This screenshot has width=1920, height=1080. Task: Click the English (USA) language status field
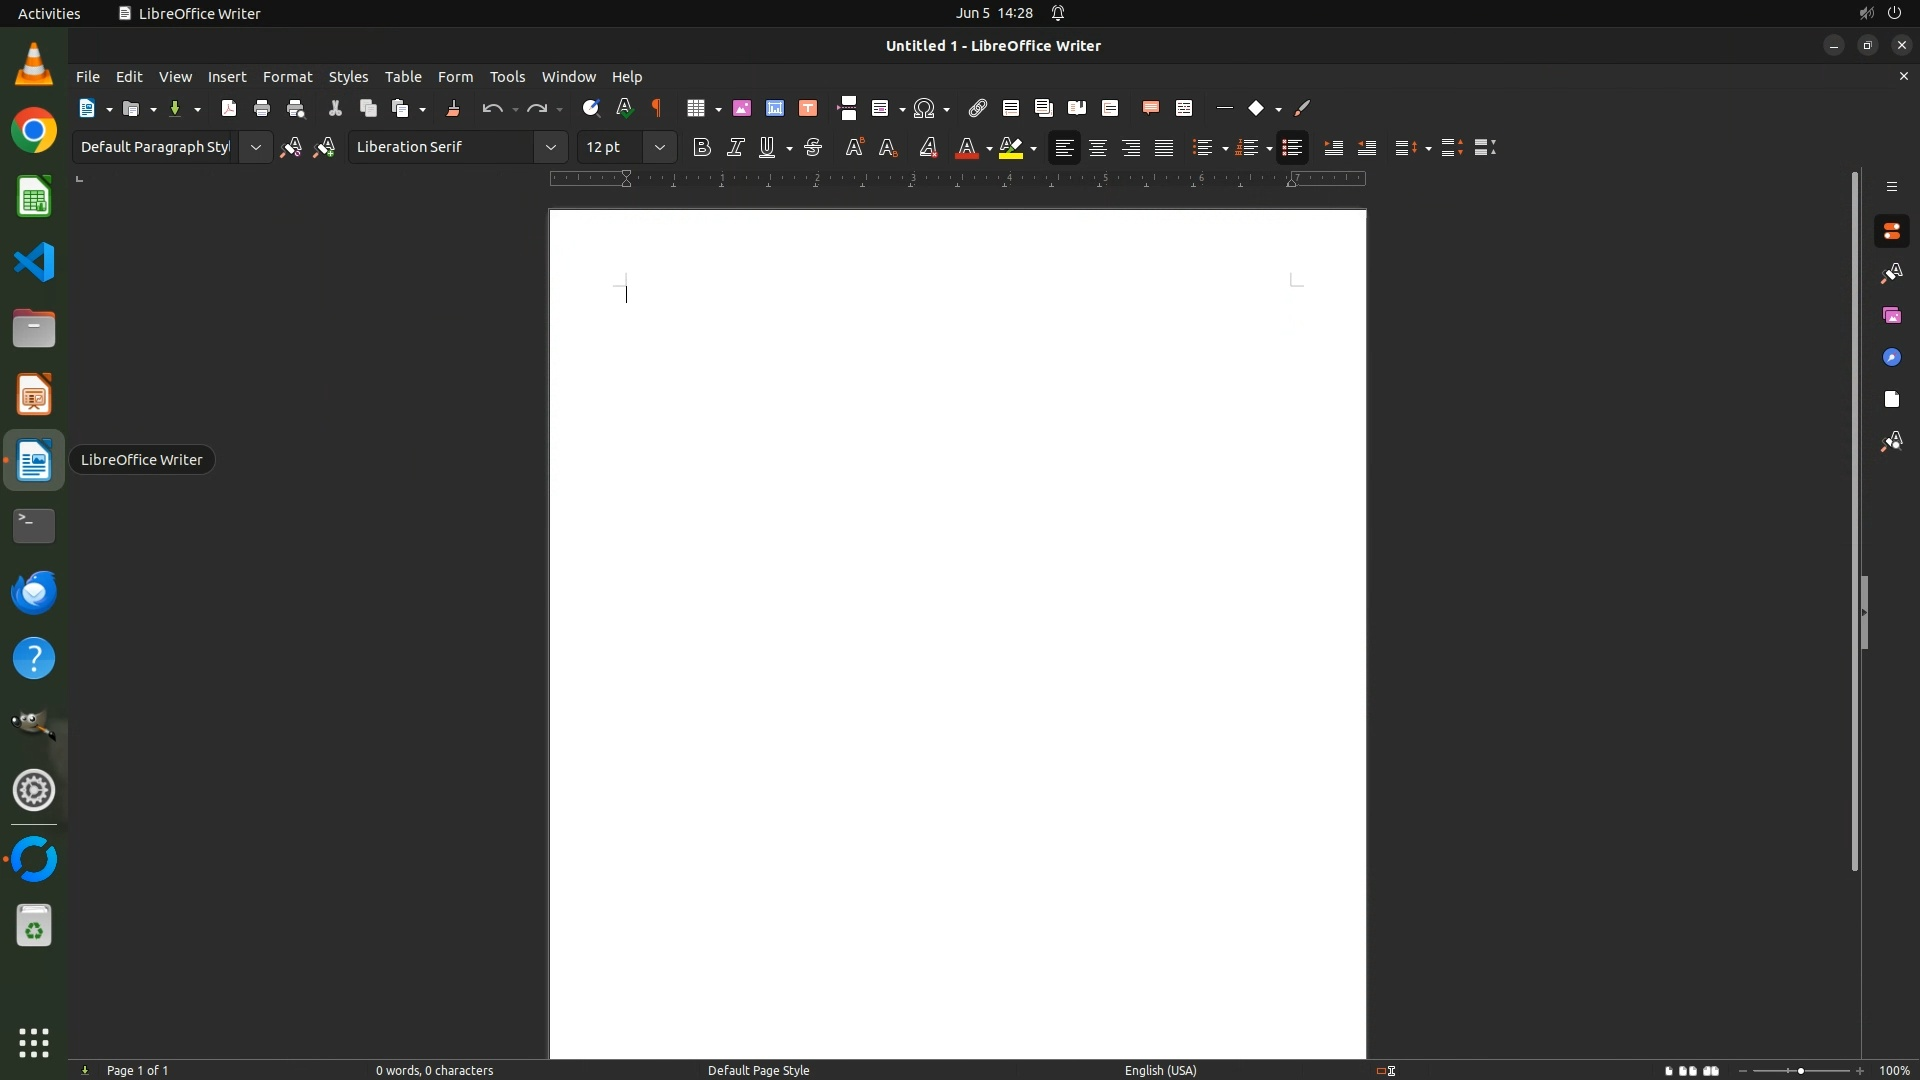pyautogui.click(x=1160, y=1070)
